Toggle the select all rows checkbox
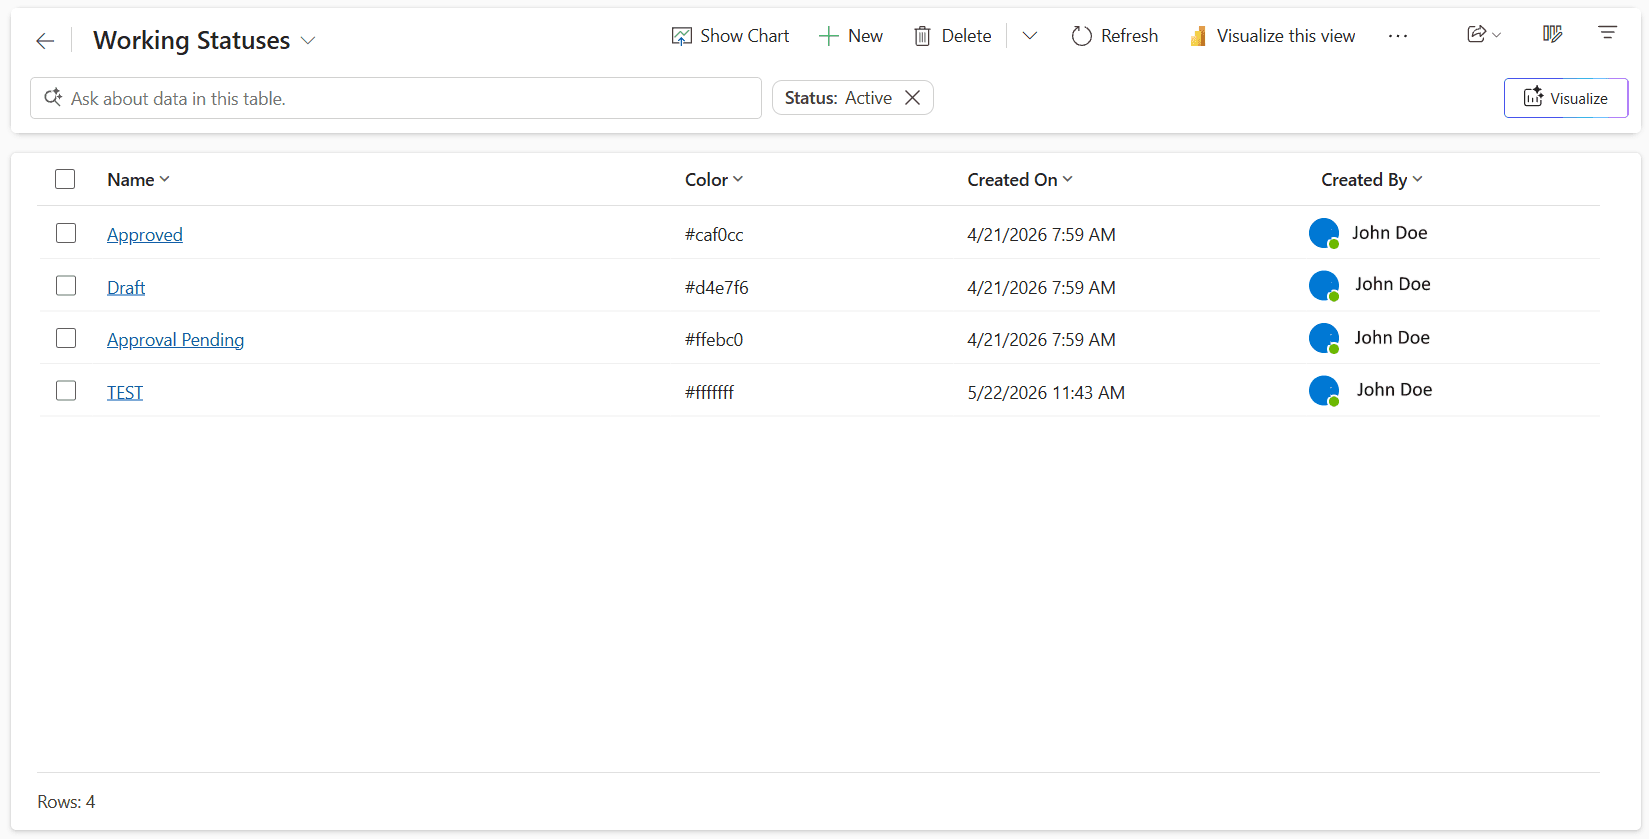Screen dimensions: 1649x839 point(65,179)
